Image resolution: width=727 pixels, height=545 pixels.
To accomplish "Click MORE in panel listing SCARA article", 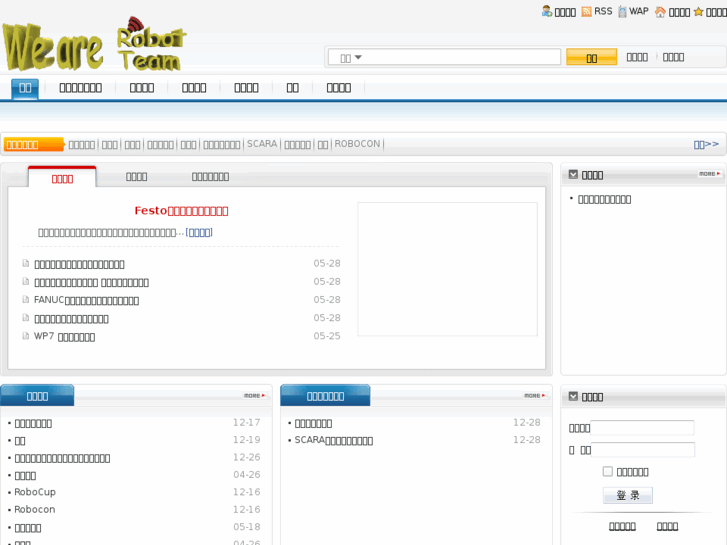I will pyautogui.click(x=535, y=396).
